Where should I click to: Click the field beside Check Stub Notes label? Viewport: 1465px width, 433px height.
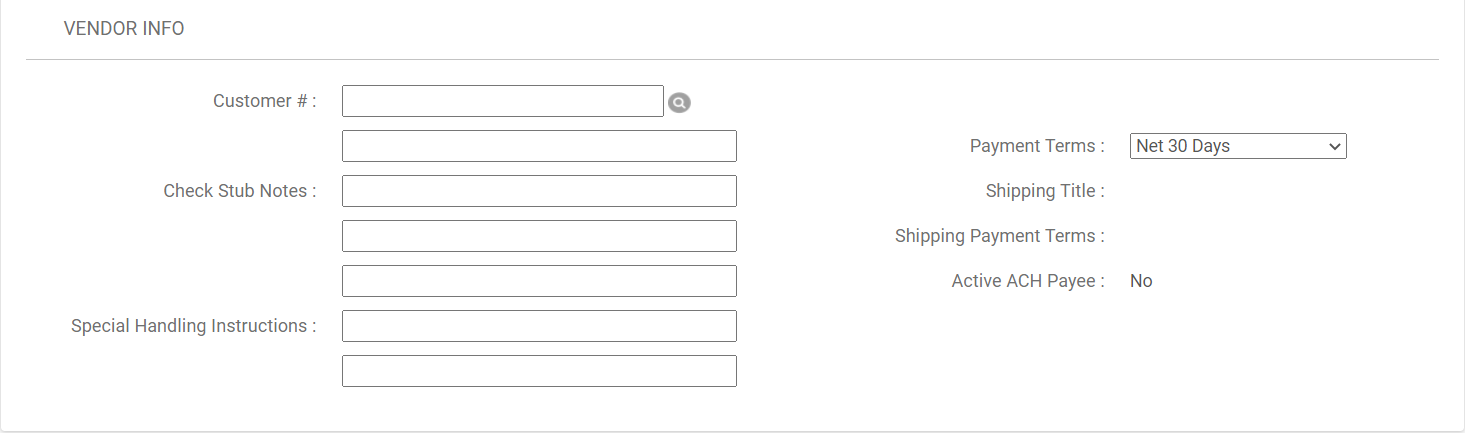(539, 191)
